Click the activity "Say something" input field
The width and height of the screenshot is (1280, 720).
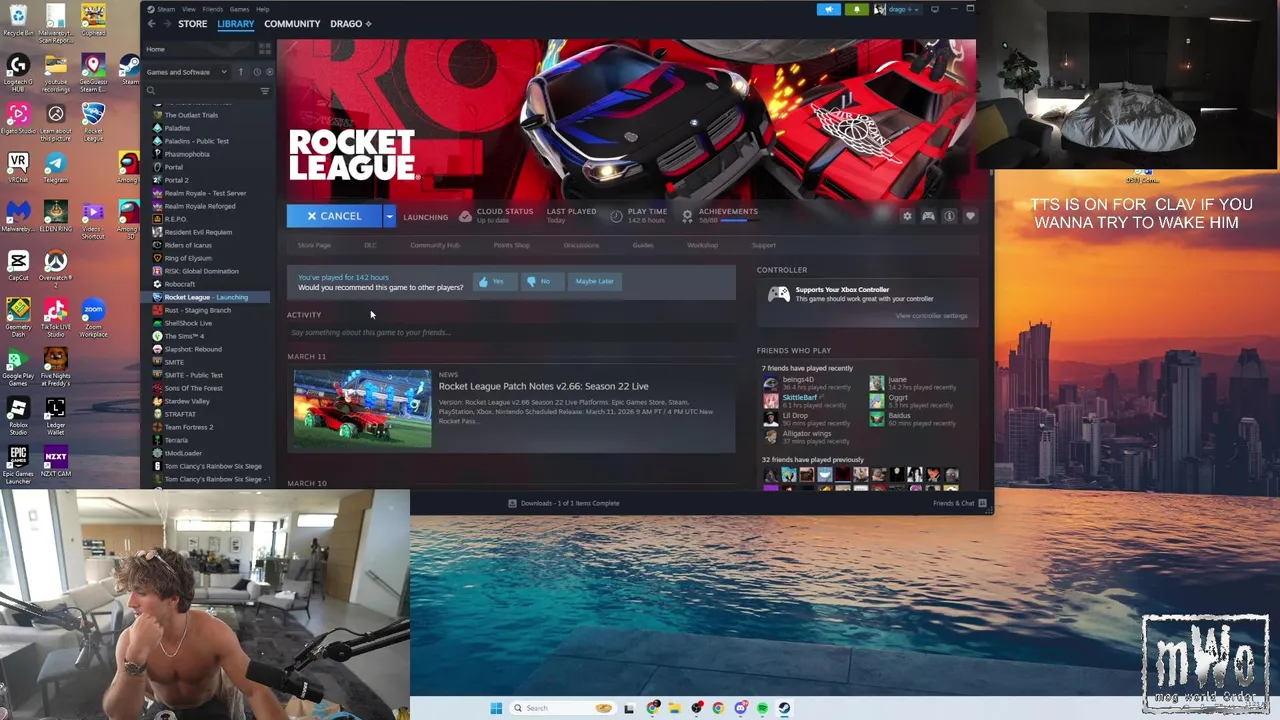click(x=511, y=332)
